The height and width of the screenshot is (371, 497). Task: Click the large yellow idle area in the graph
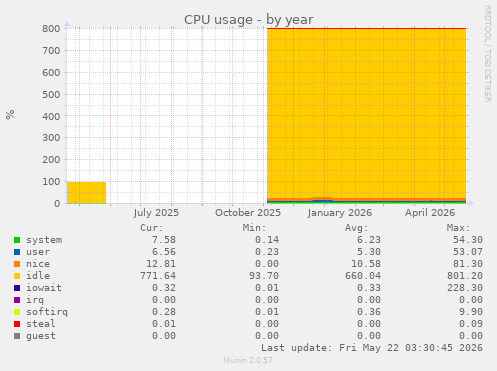point(366,113)
